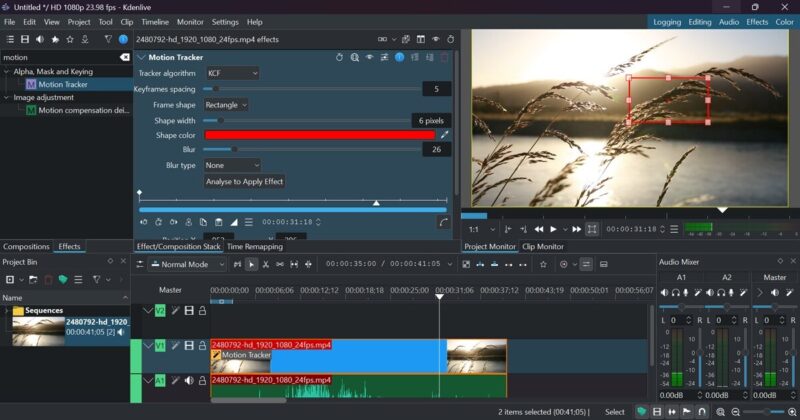Set project monitor zone out point
Image resolution: width=800 pixels, height=420 pixels.
tap(523, 229)
